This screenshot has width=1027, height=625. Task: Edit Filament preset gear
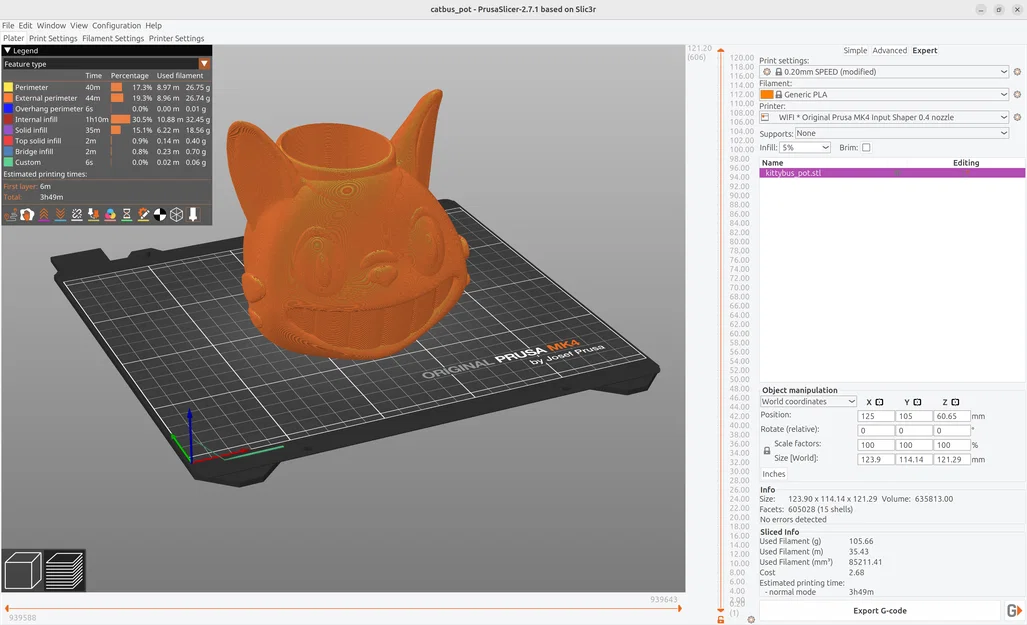coord(1017,94)
